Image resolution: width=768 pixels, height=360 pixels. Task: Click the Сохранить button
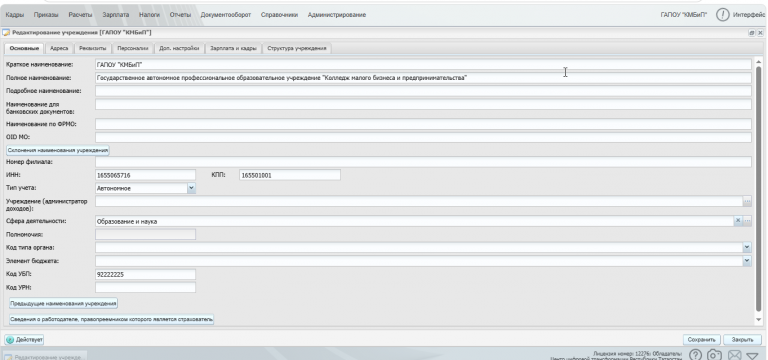pyautogui.click(x=702, y=339)
